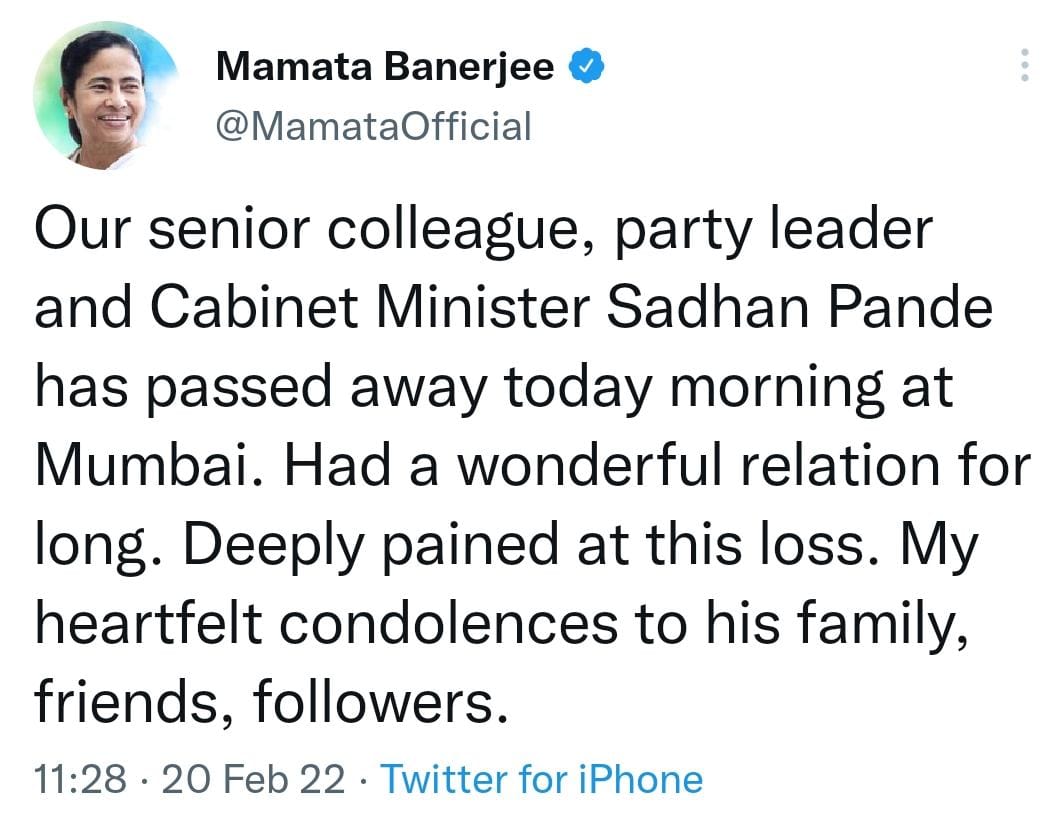
Task: Click the phrase heartfelt condolences
Action: pyautogui.click(x=327, y=623)
